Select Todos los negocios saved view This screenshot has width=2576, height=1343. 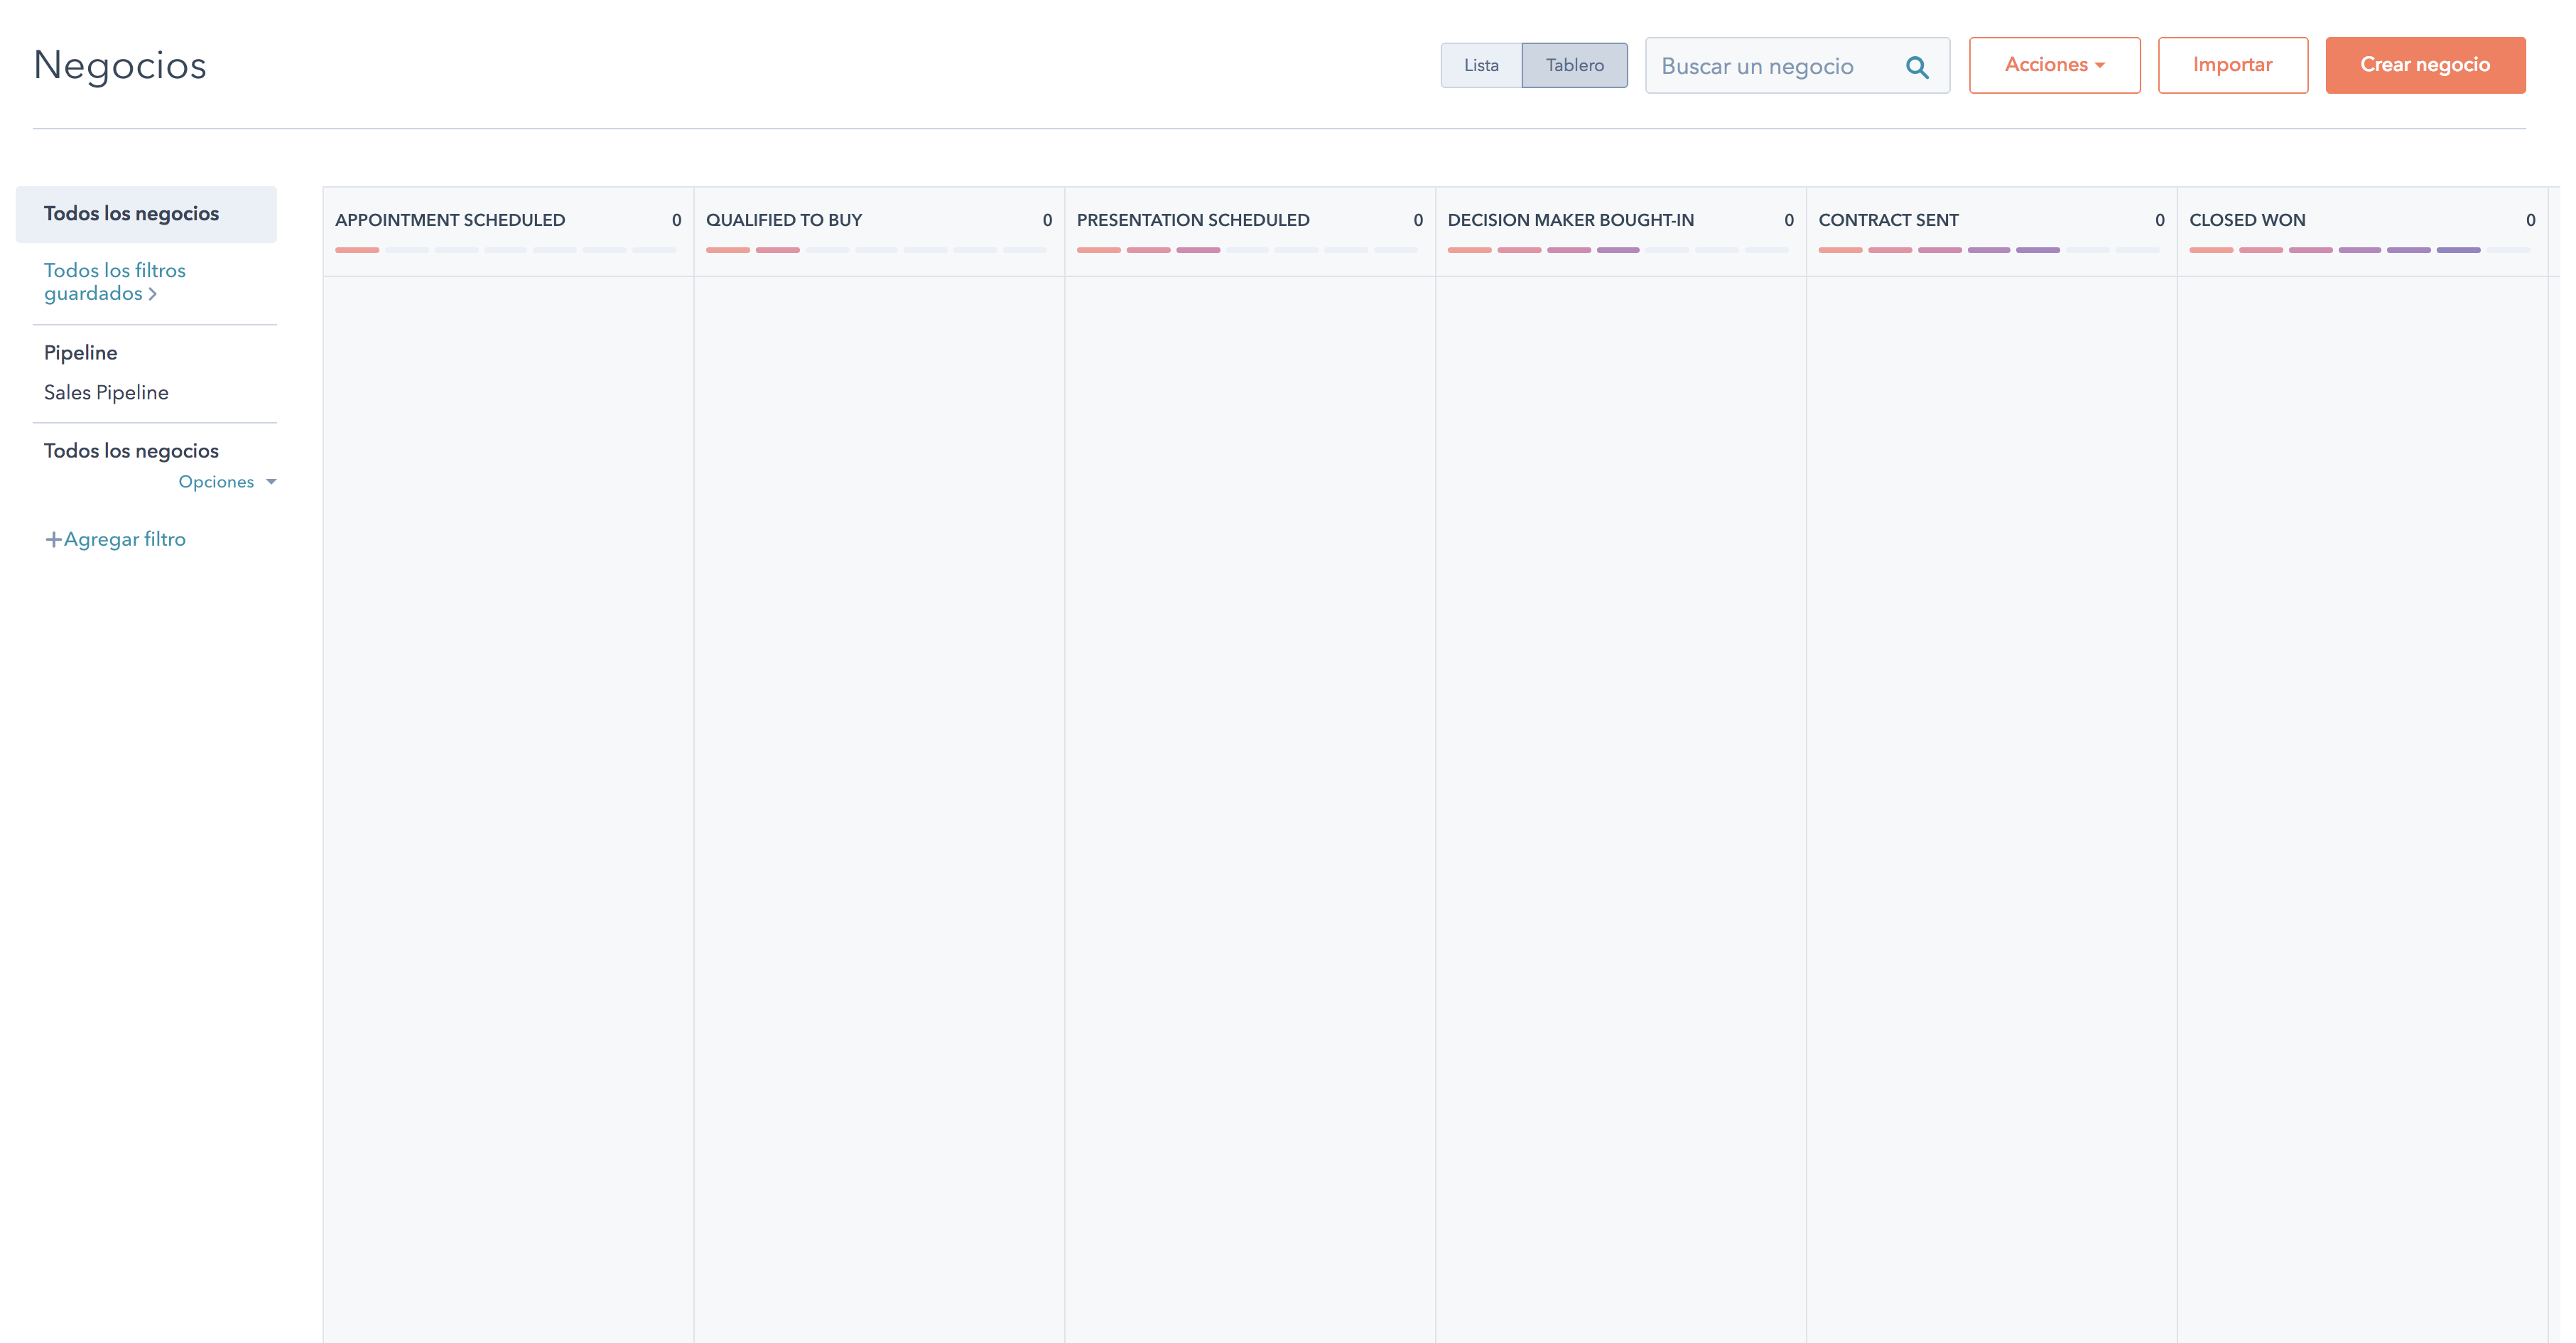click(x=131, y=213)
